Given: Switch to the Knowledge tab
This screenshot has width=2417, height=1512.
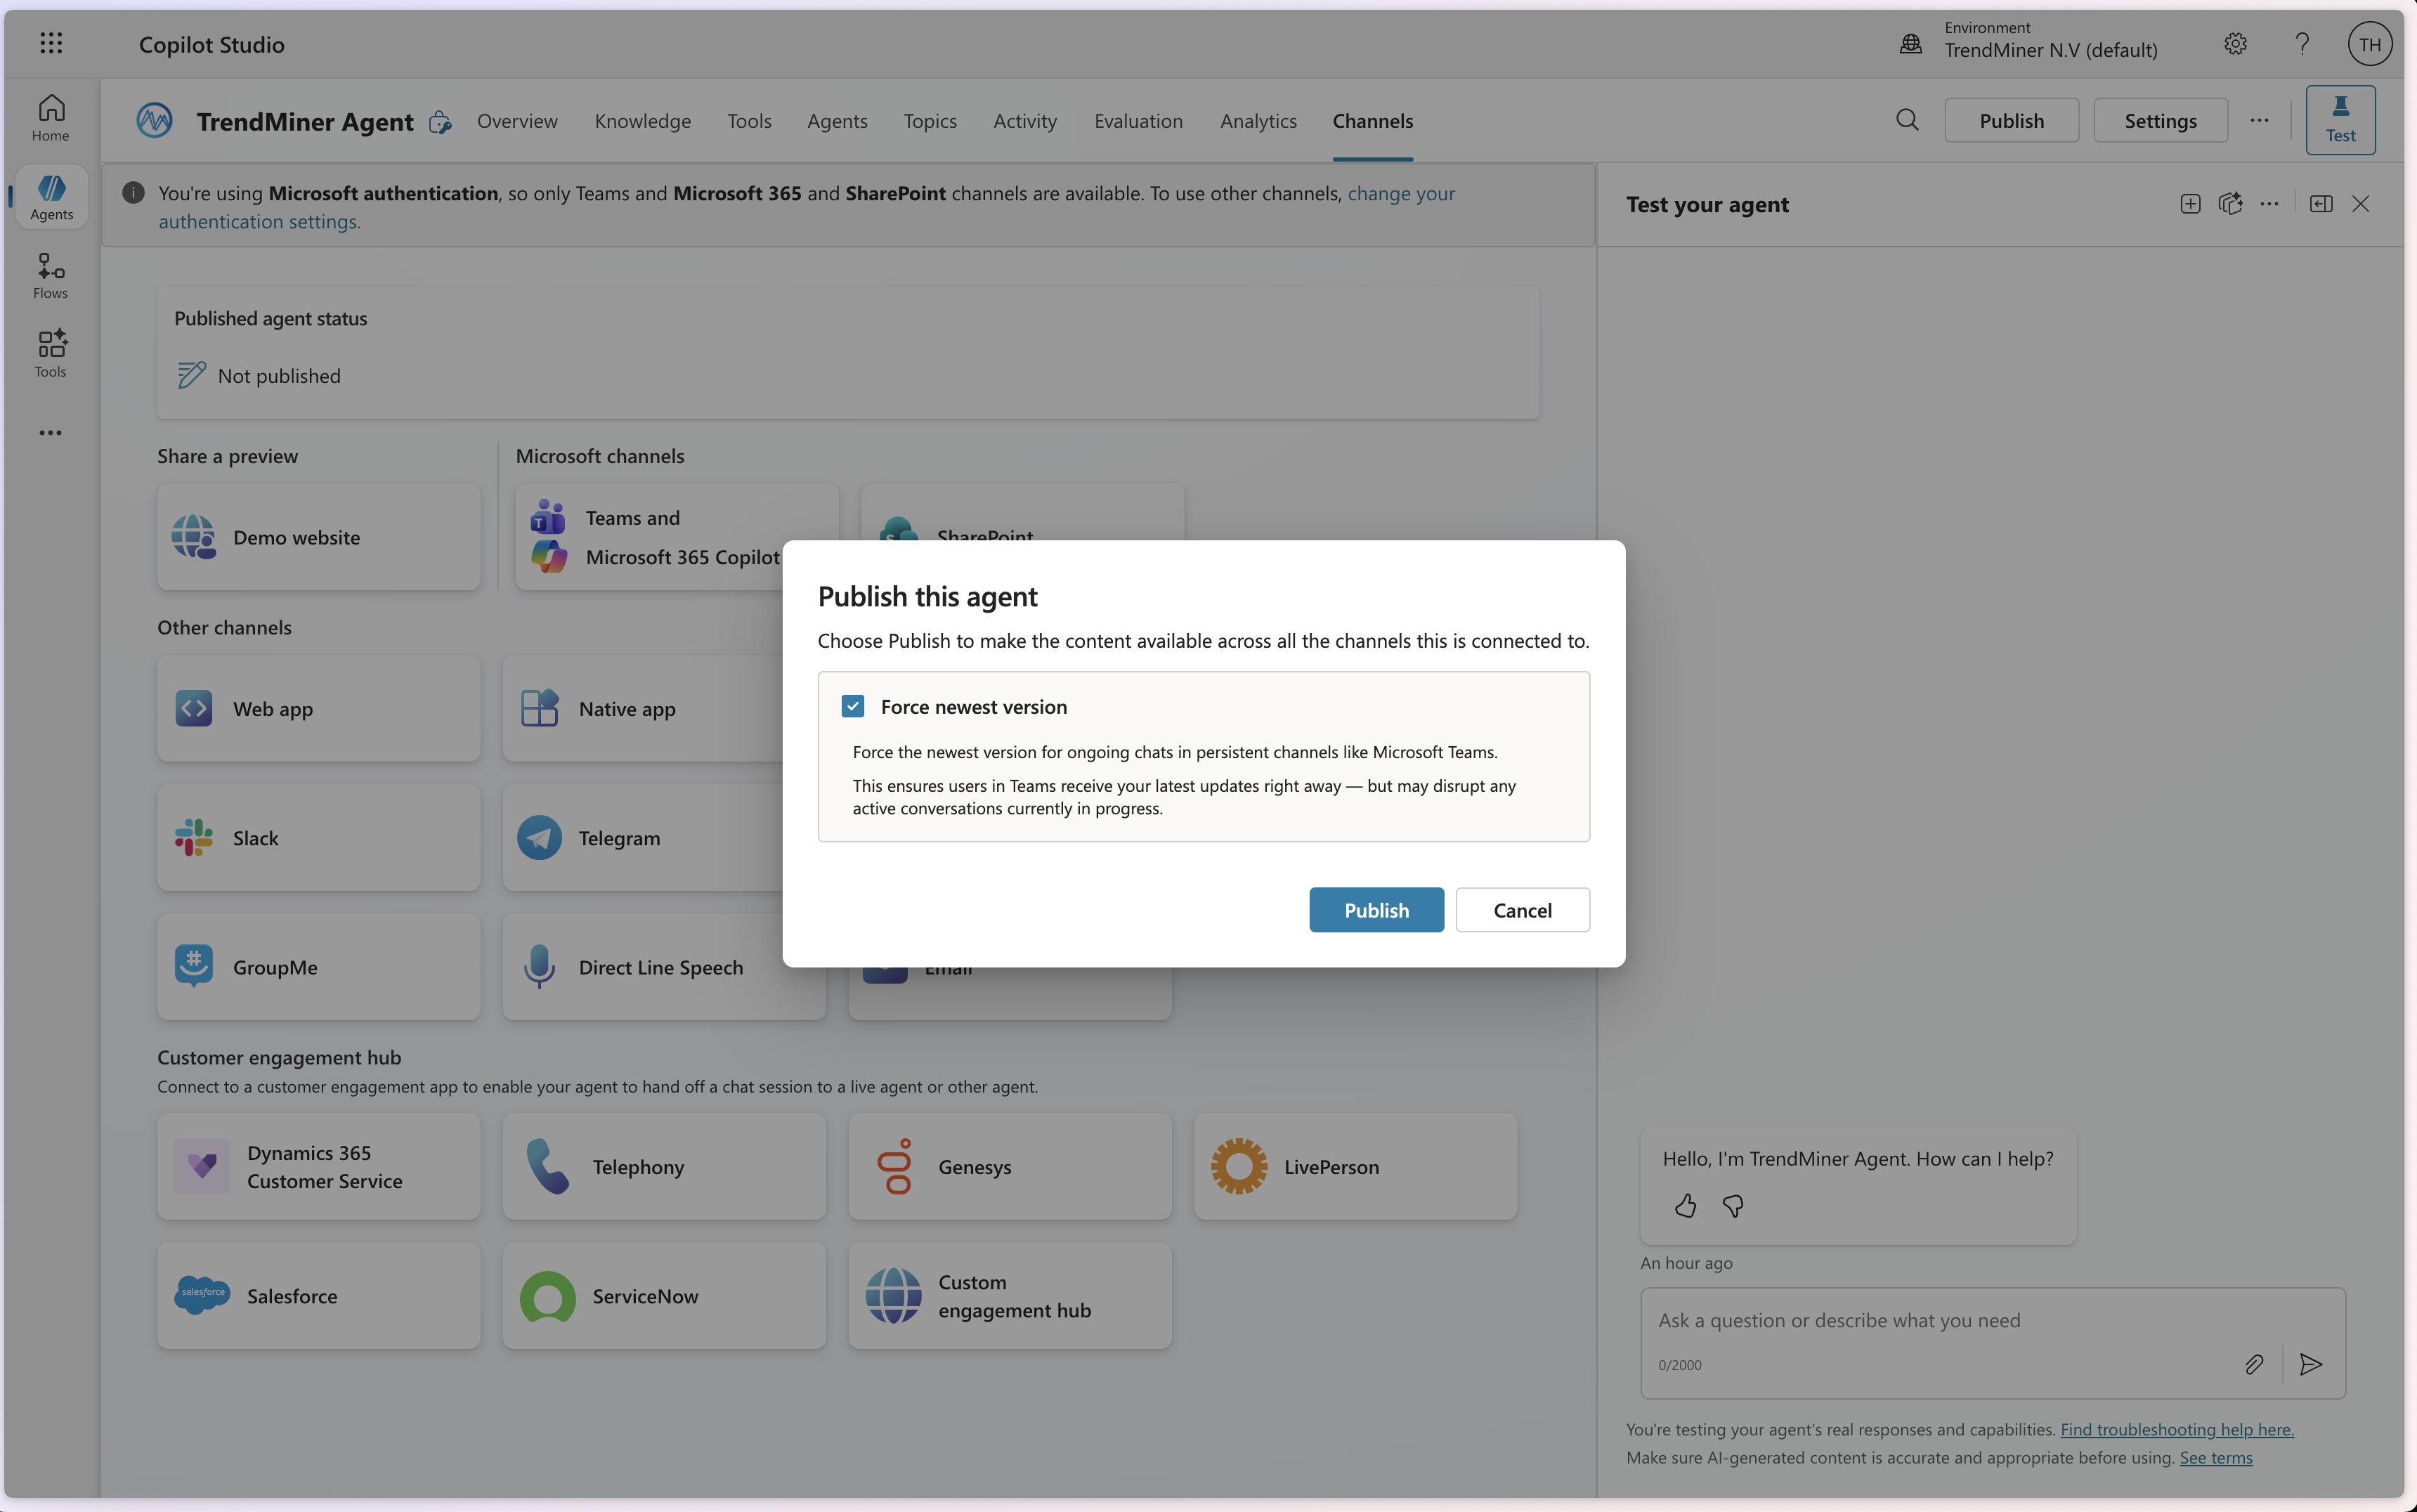Looking at the screenshot, I should click(643, 121).
